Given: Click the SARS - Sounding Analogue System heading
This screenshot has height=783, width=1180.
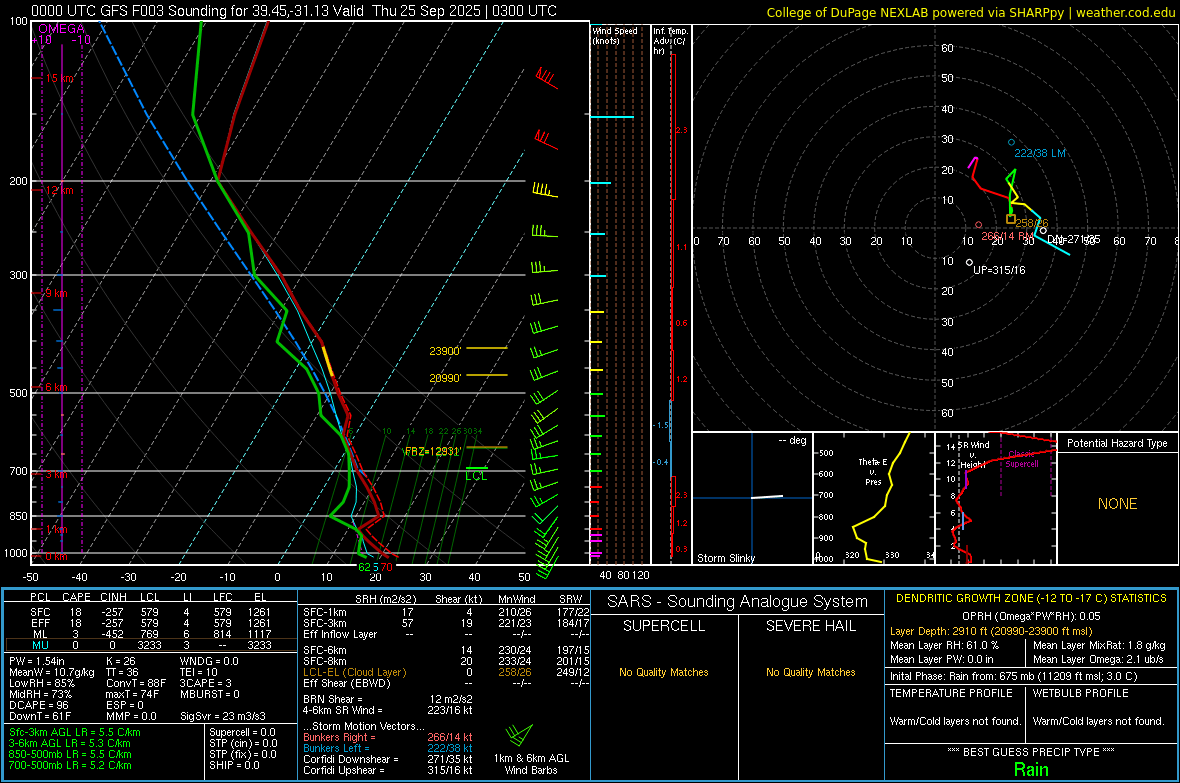Looking at the screenshot, I should (737, 602).
